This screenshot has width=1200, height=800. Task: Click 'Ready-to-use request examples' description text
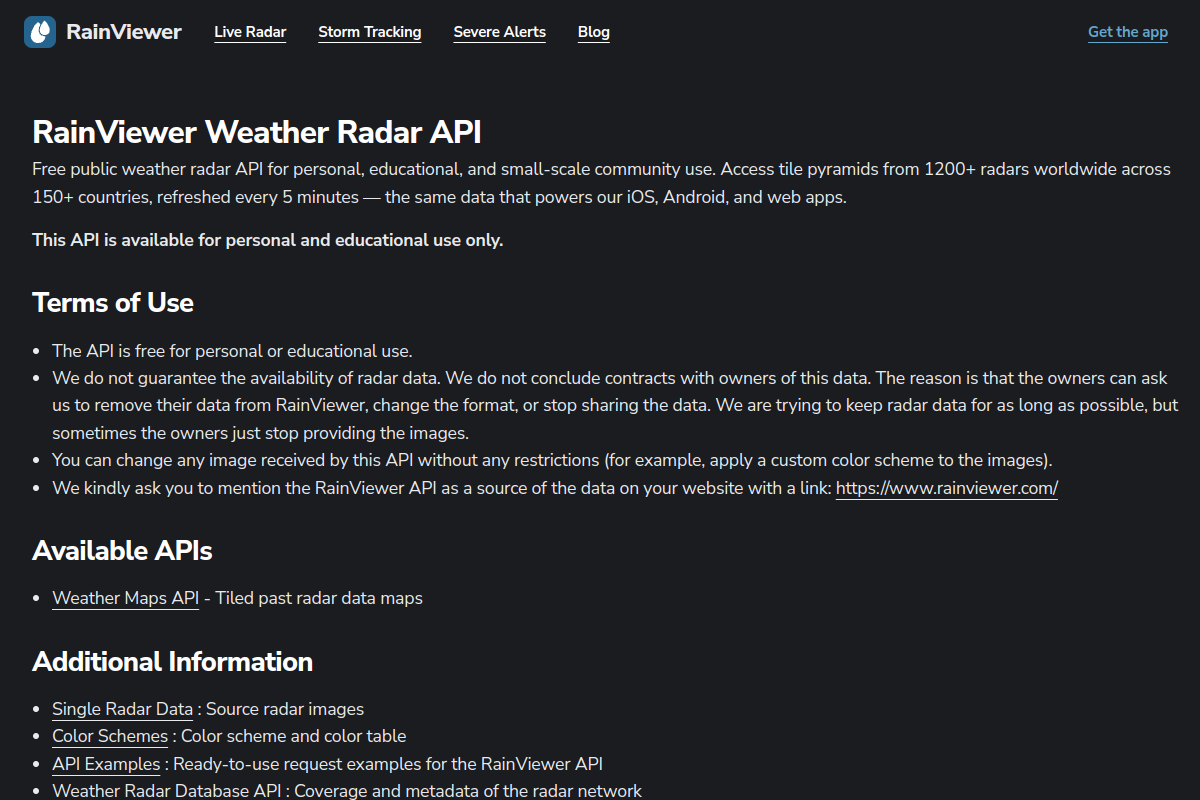pyautogui.click(x=388, y=764)
